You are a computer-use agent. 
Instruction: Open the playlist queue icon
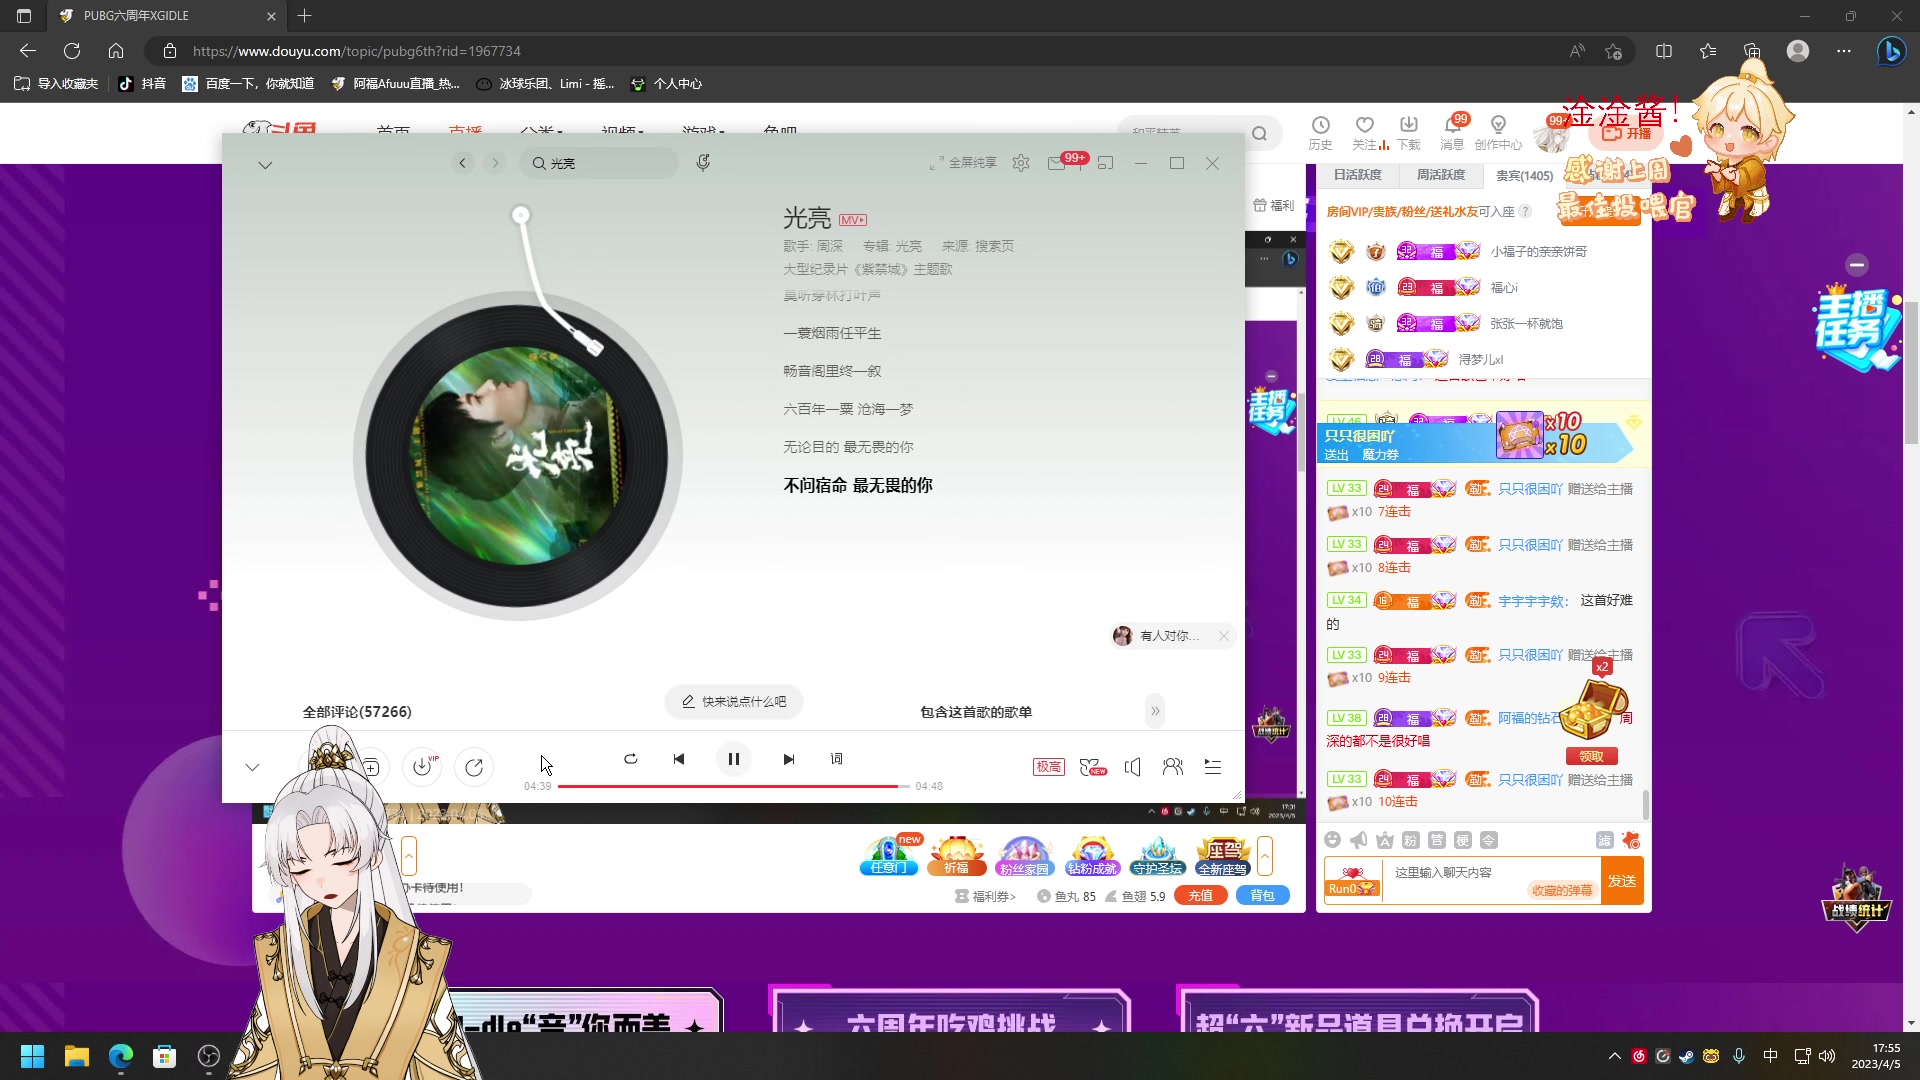click(x=1213, y=767)
